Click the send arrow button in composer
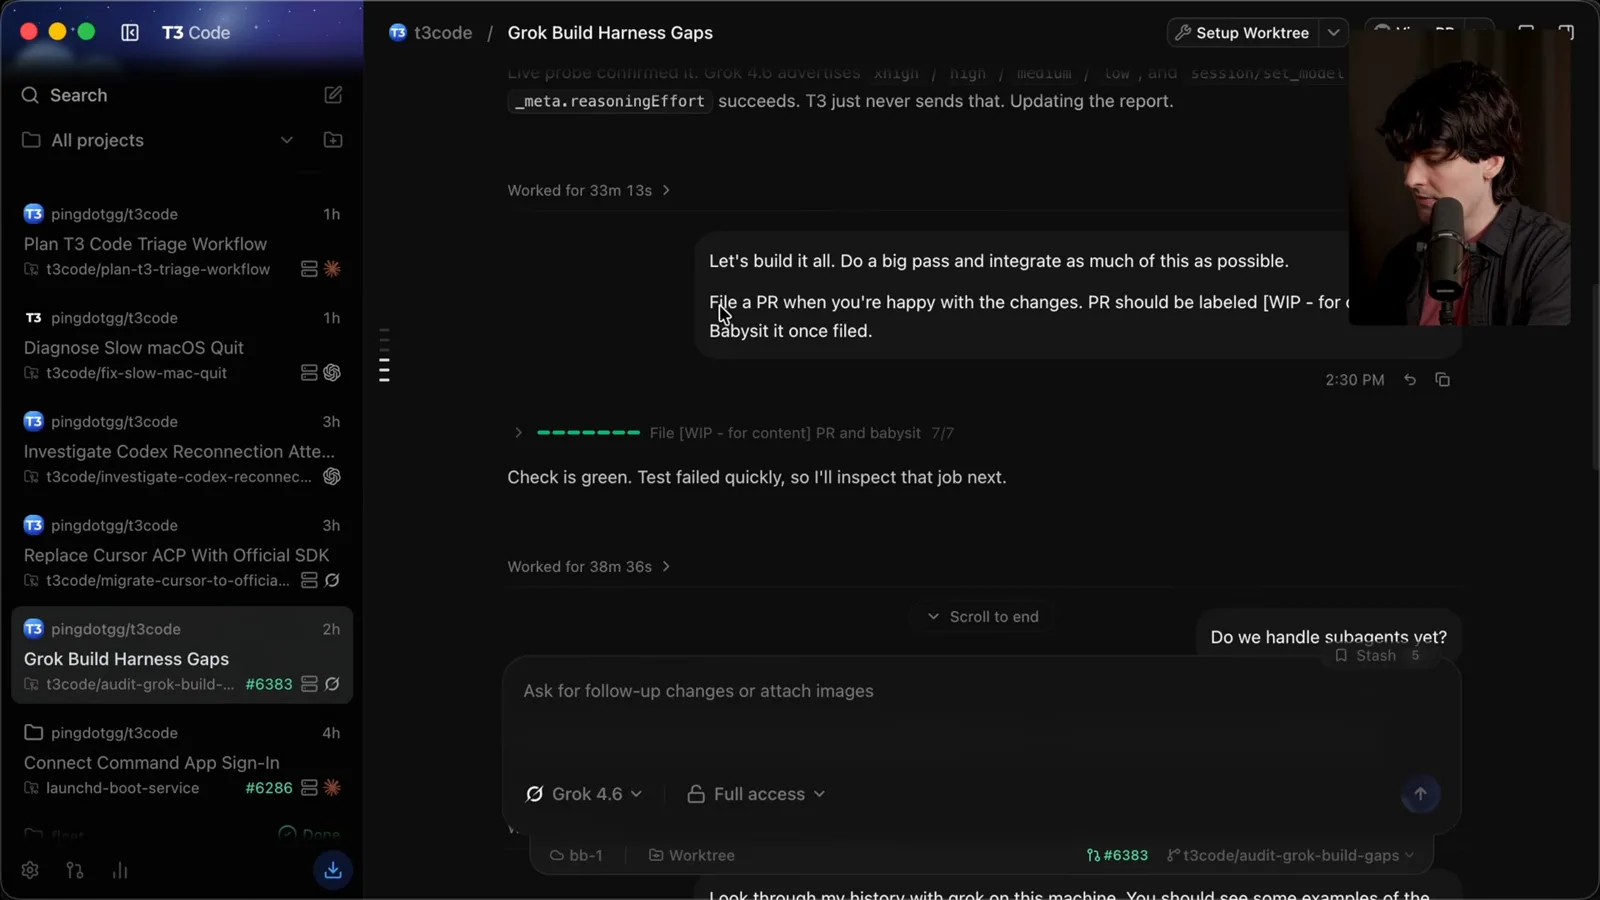The width and height of the screenshot is (1600, 900). point(1420,794)
